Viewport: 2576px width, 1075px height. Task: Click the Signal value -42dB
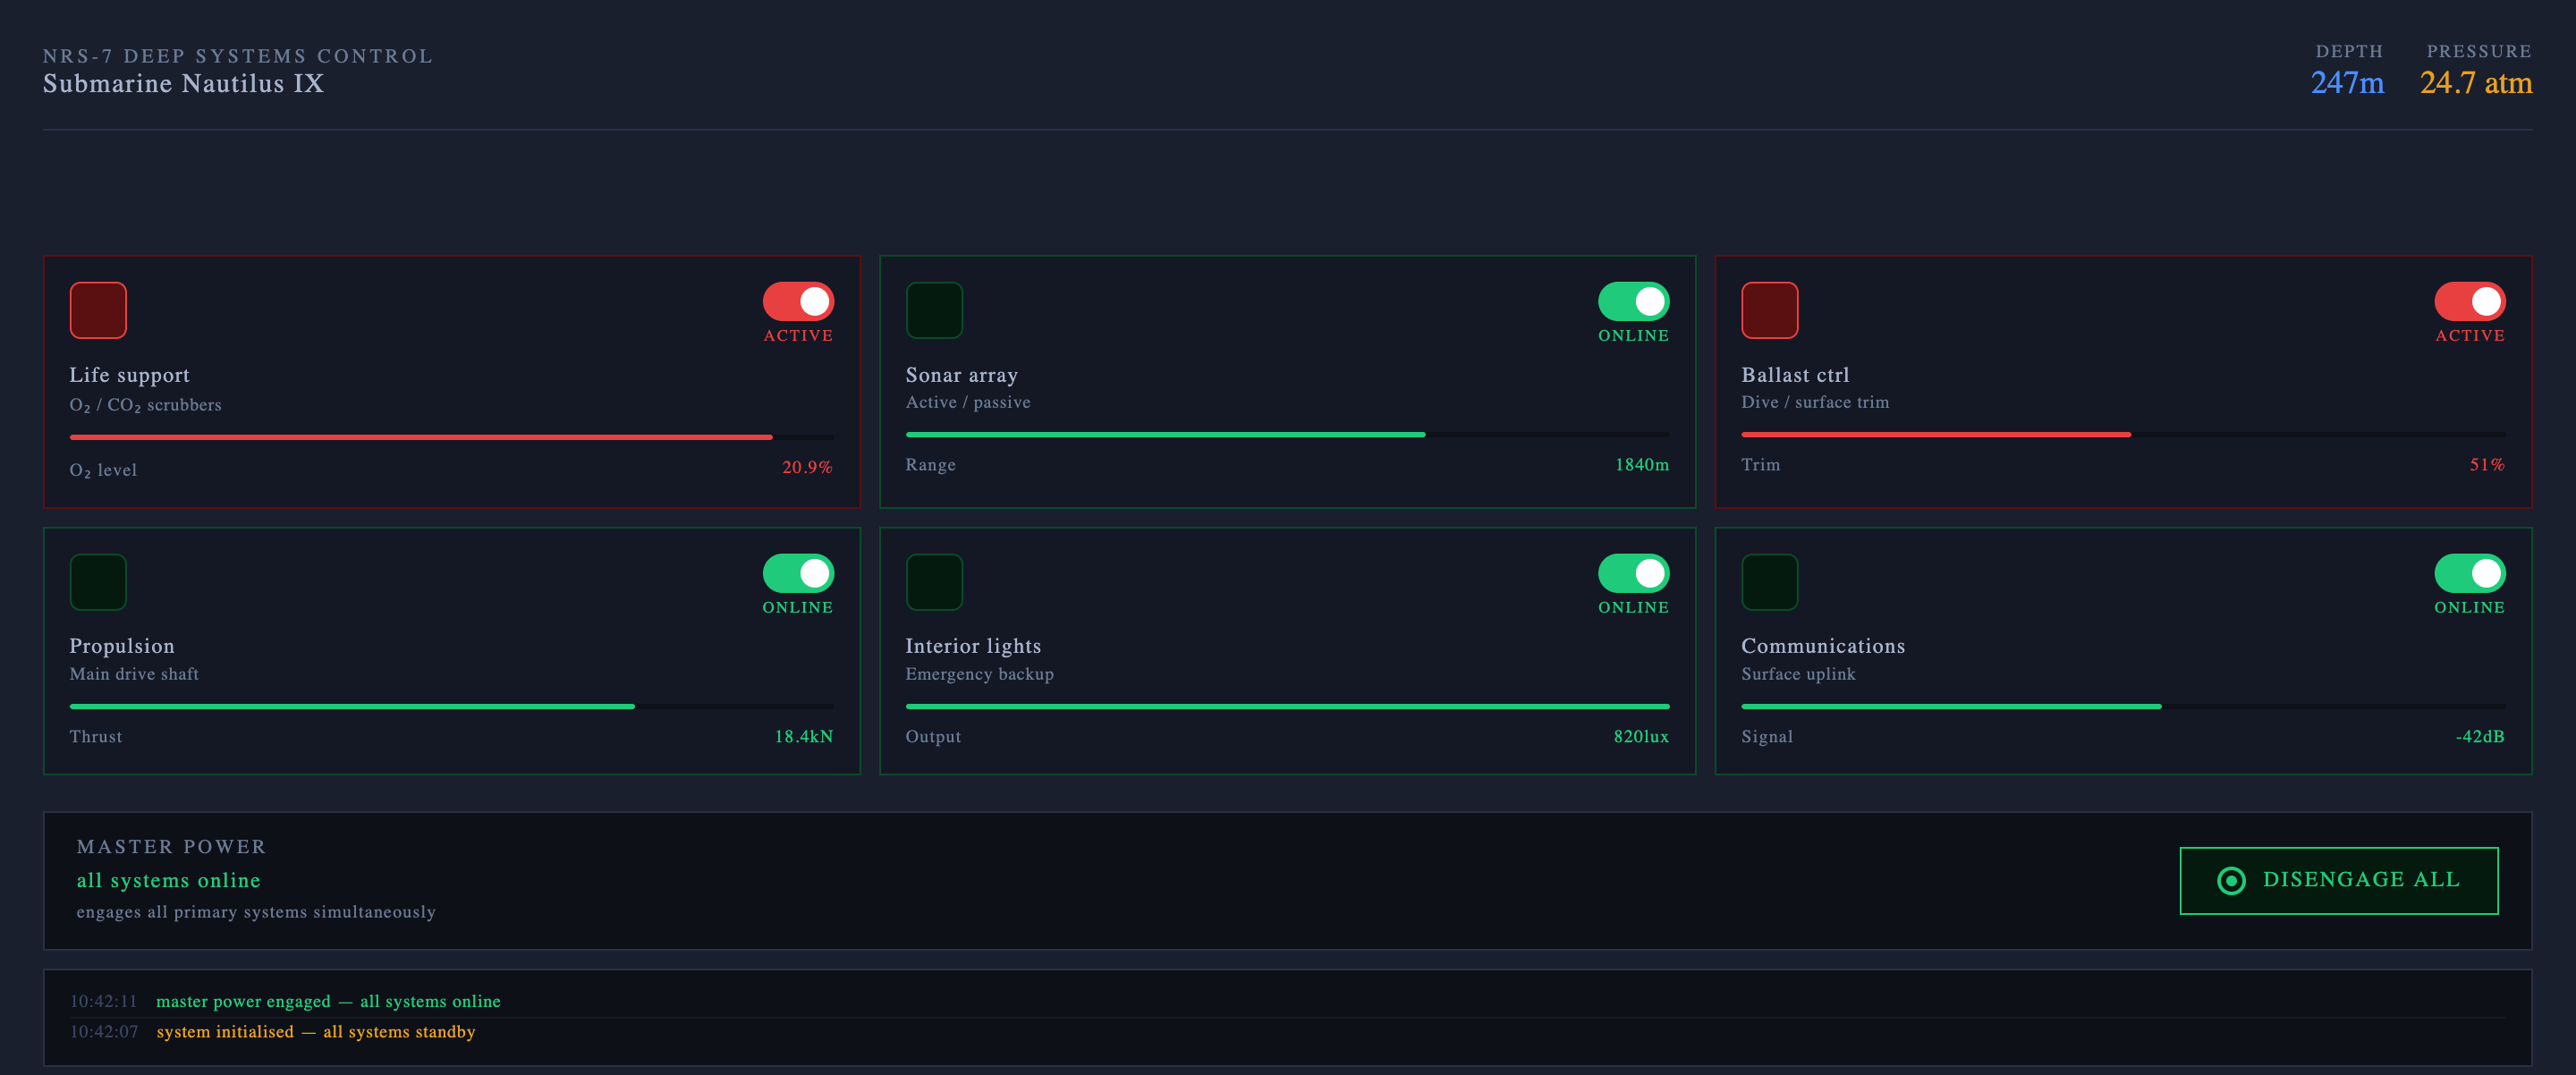pos(2479,736)
